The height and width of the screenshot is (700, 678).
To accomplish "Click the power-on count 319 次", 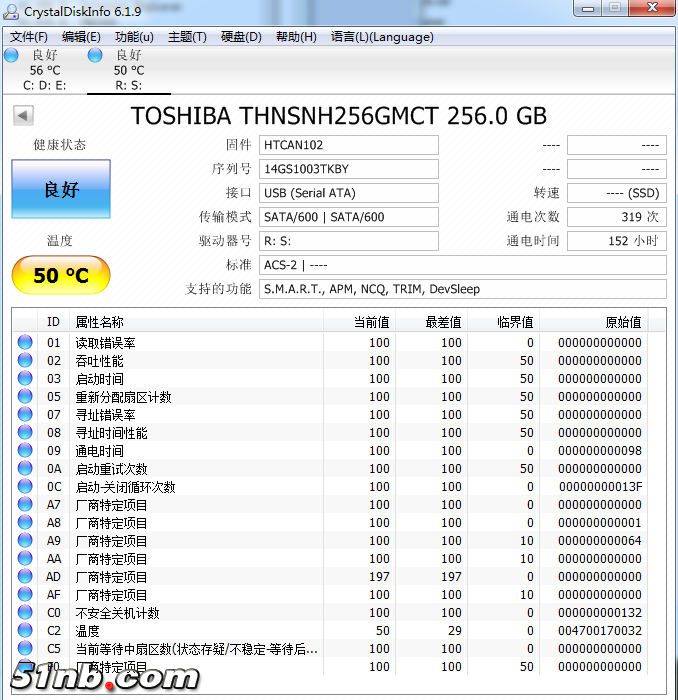I will (617, 217).
